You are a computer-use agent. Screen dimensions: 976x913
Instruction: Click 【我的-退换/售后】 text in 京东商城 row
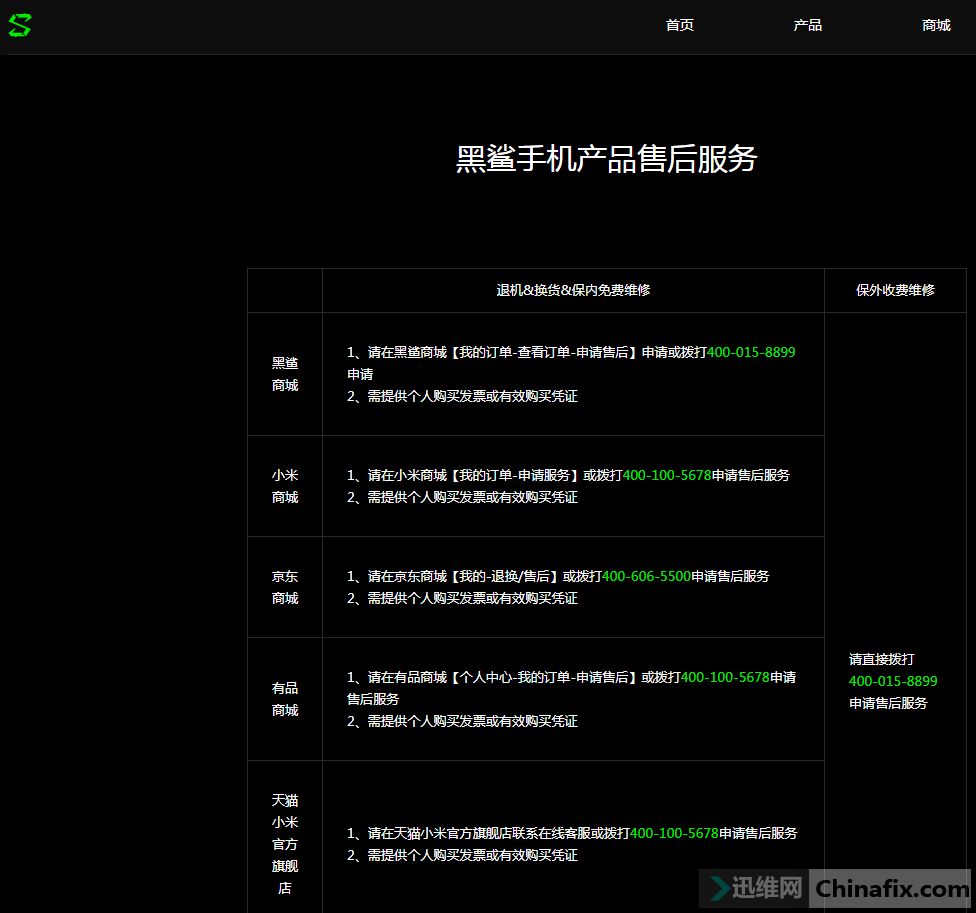tap(505, 576)
